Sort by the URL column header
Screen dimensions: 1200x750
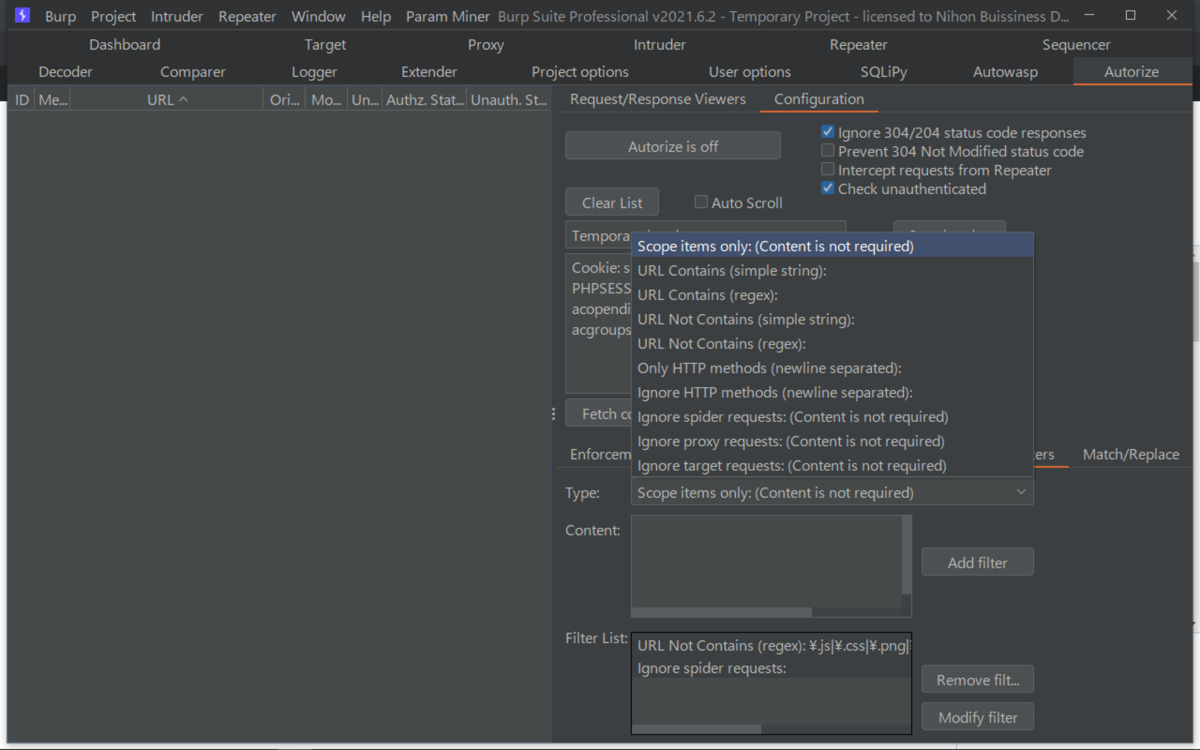point(166,100)
